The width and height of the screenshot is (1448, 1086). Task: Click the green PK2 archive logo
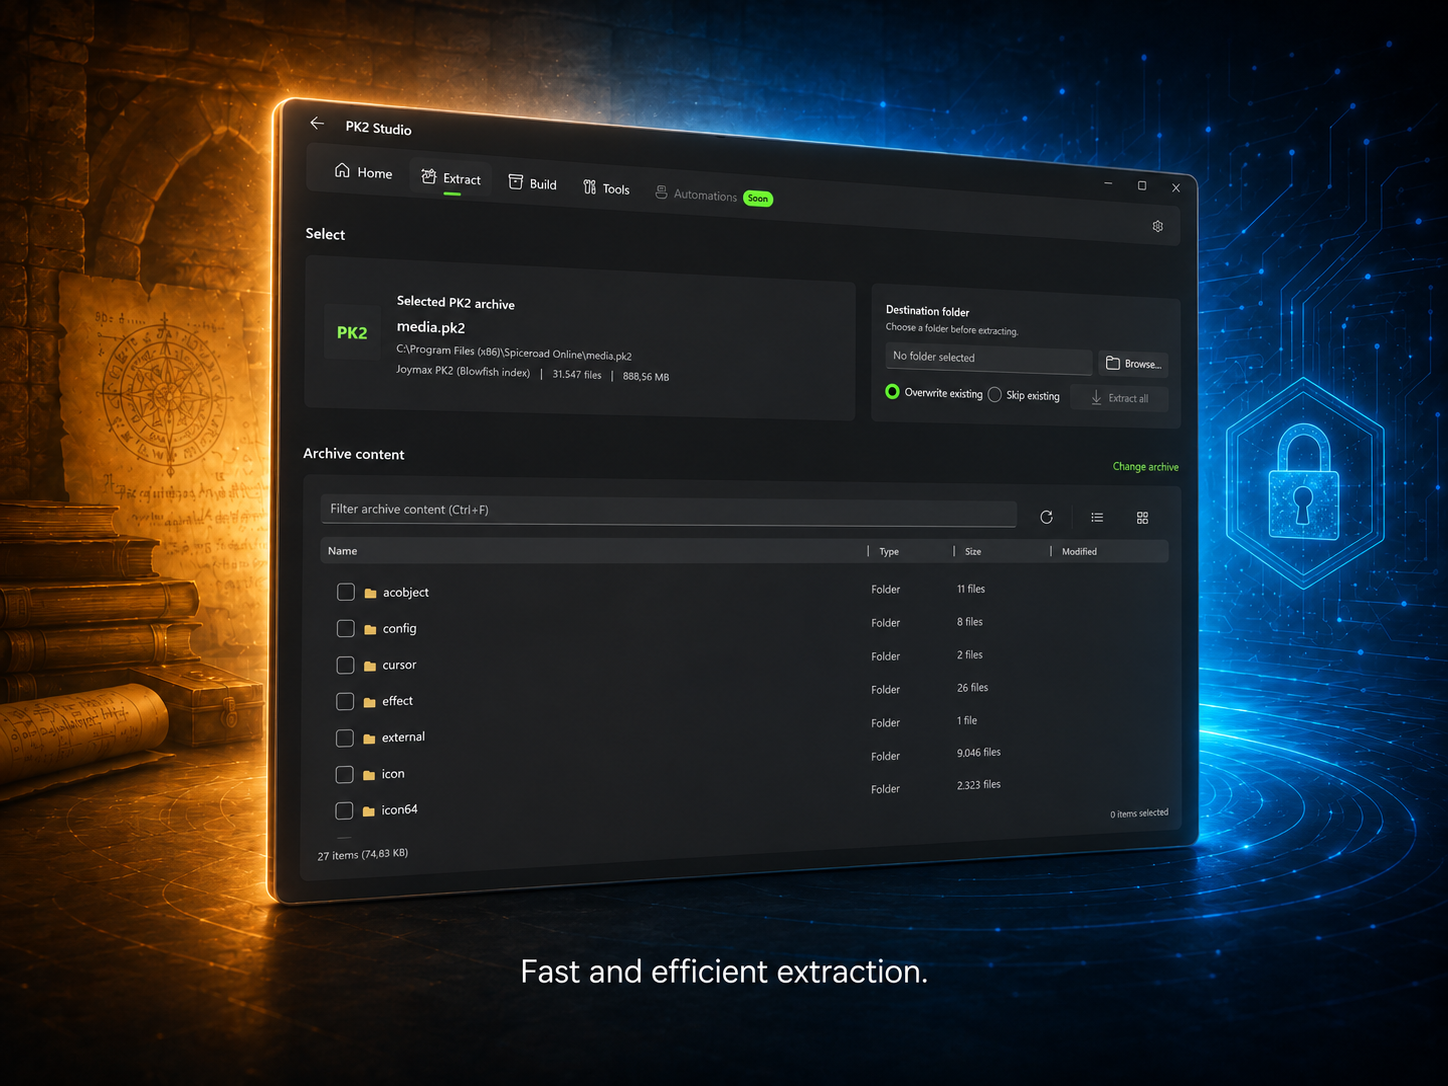(x=352, y=332)
